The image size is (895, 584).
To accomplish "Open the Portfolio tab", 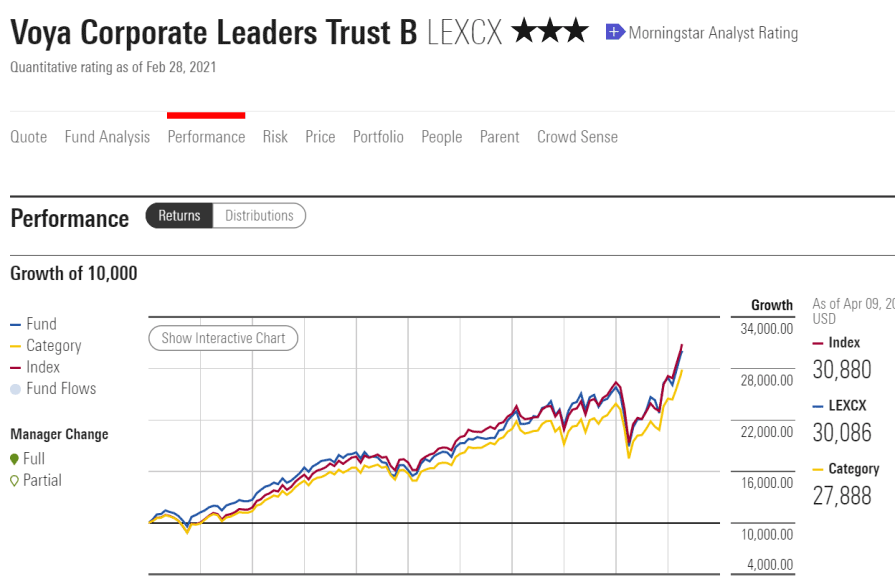I will coord(378,137).
